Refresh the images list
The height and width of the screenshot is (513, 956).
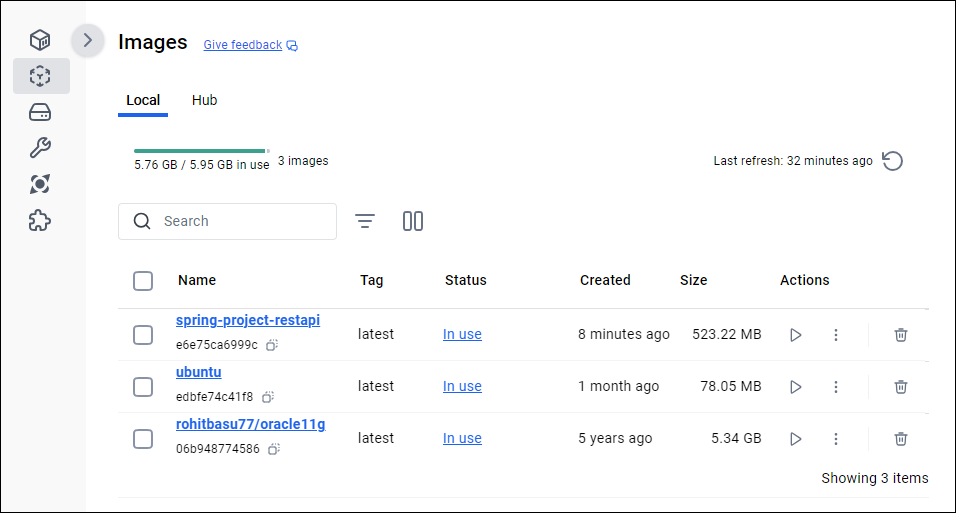[x=893, y=161]
